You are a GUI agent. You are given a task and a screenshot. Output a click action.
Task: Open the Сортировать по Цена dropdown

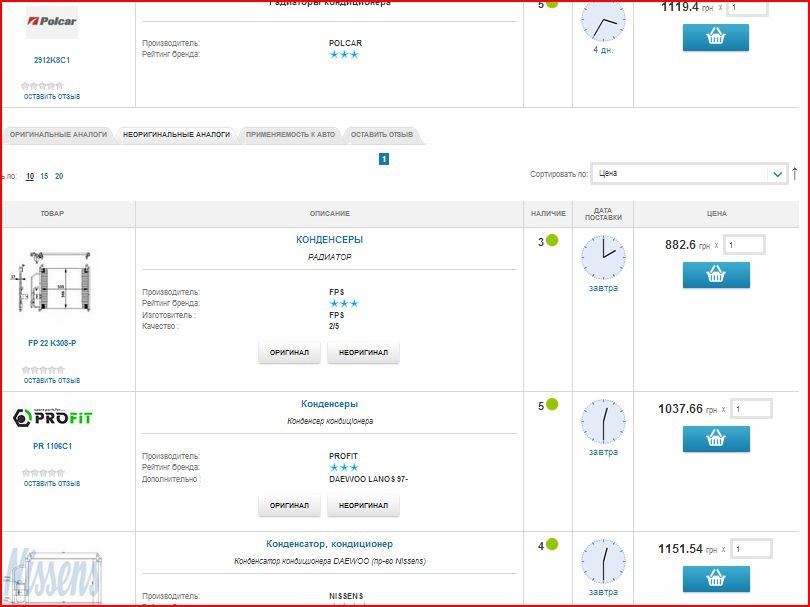click(x=689, y=174)
